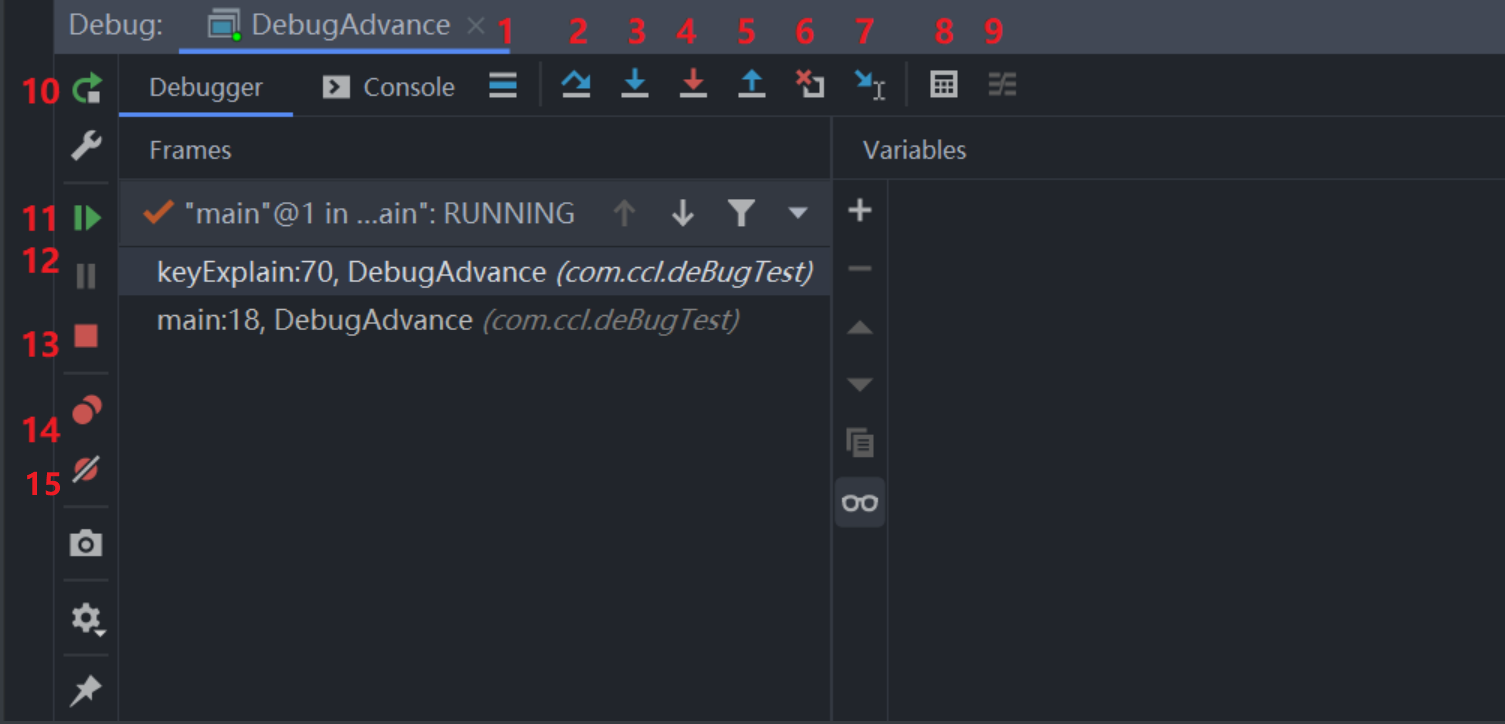1505x724 pixels.
Task: Resume program with the green play icon
Action: point(88,218)
